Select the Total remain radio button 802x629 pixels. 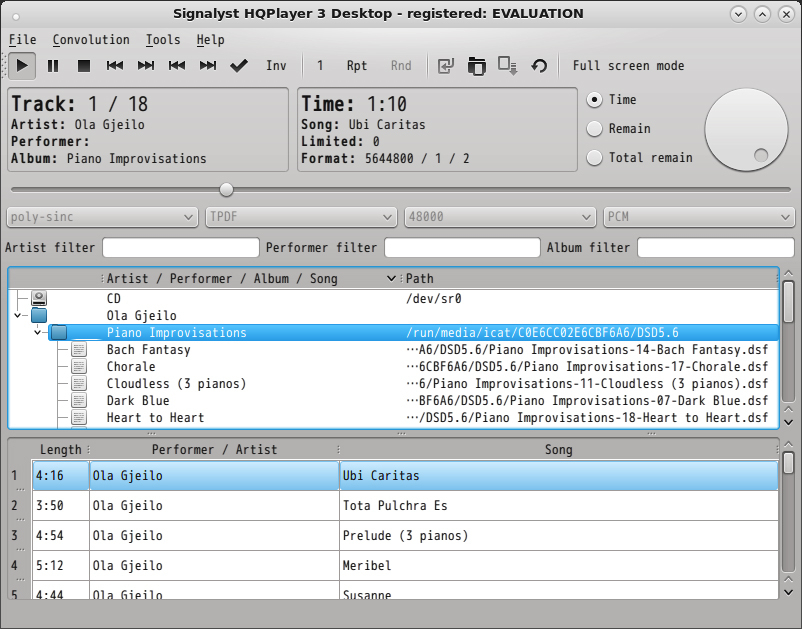click(594, 158)
